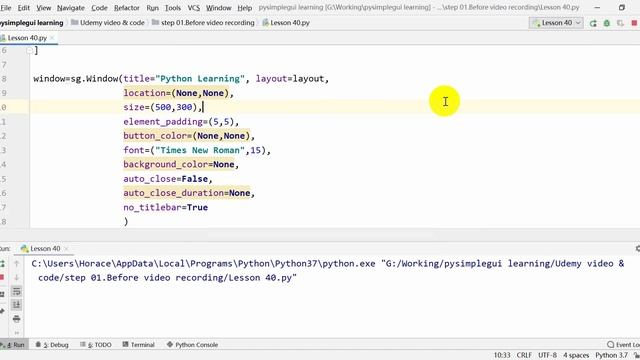Open the Window menu

coord(218,8)
